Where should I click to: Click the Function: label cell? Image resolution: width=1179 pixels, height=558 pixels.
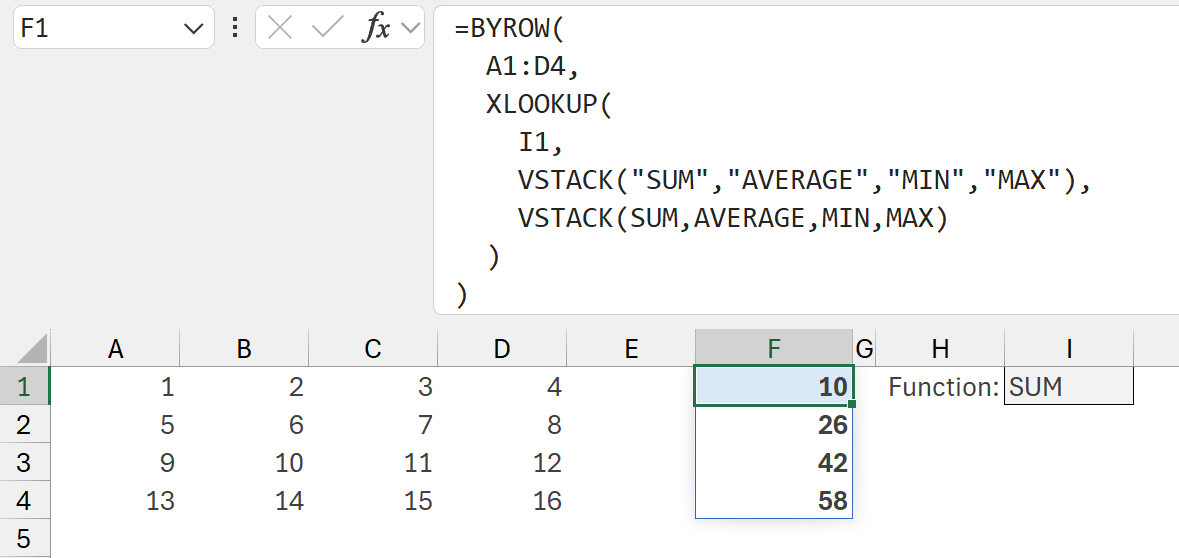pos(940,387)
